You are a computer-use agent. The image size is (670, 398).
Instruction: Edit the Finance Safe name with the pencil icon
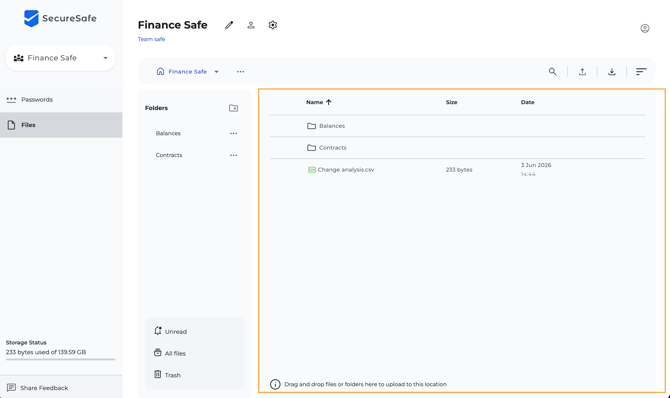click(x=229, y=25)
